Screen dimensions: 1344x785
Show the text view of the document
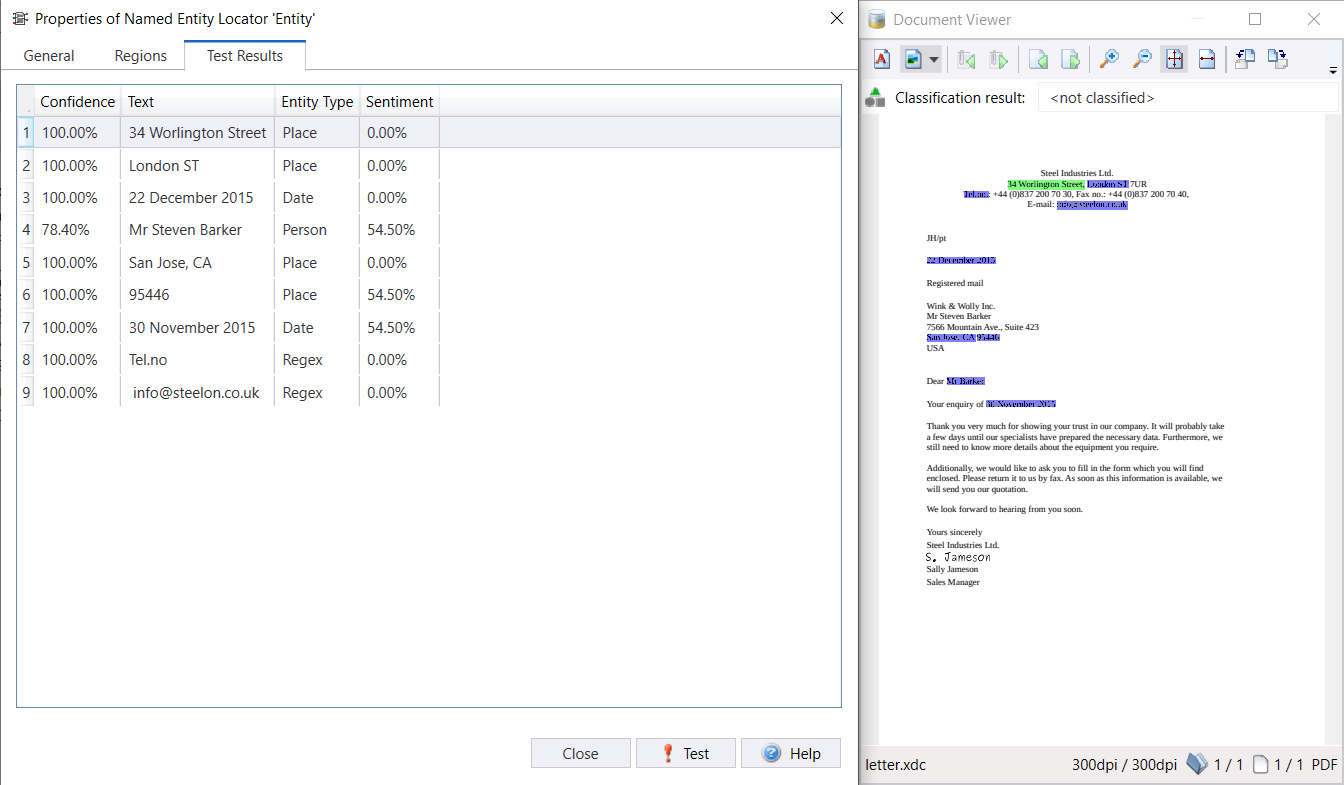[882, 60]
